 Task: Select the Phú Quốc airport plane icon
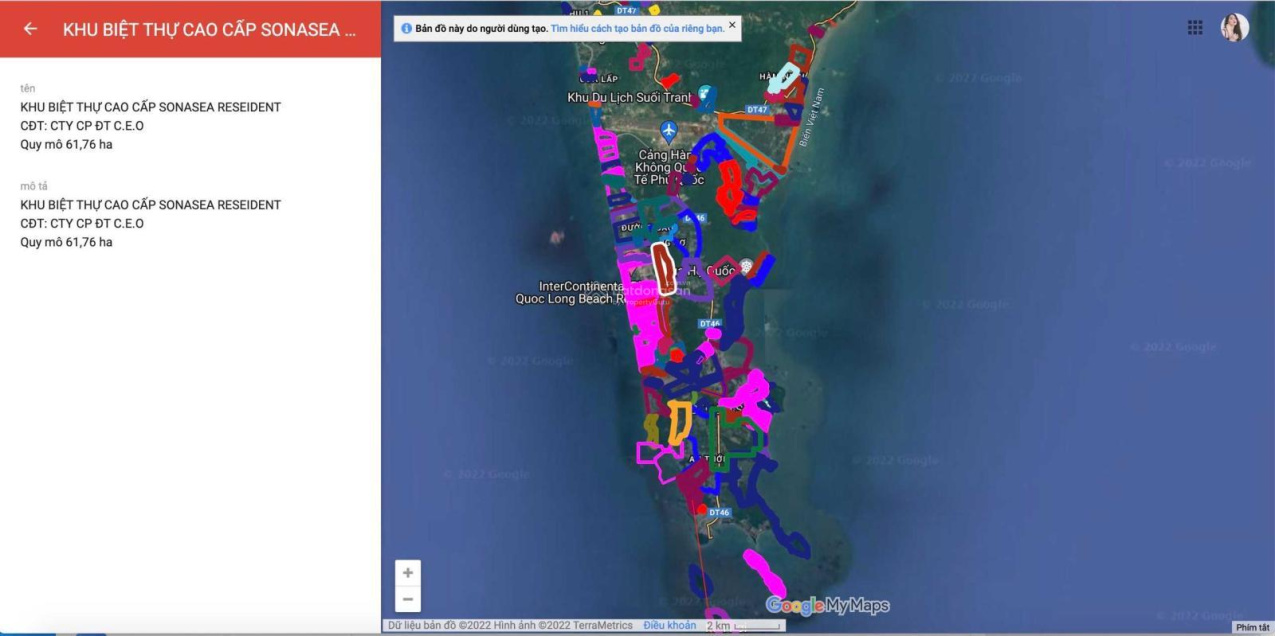point(669,130)
